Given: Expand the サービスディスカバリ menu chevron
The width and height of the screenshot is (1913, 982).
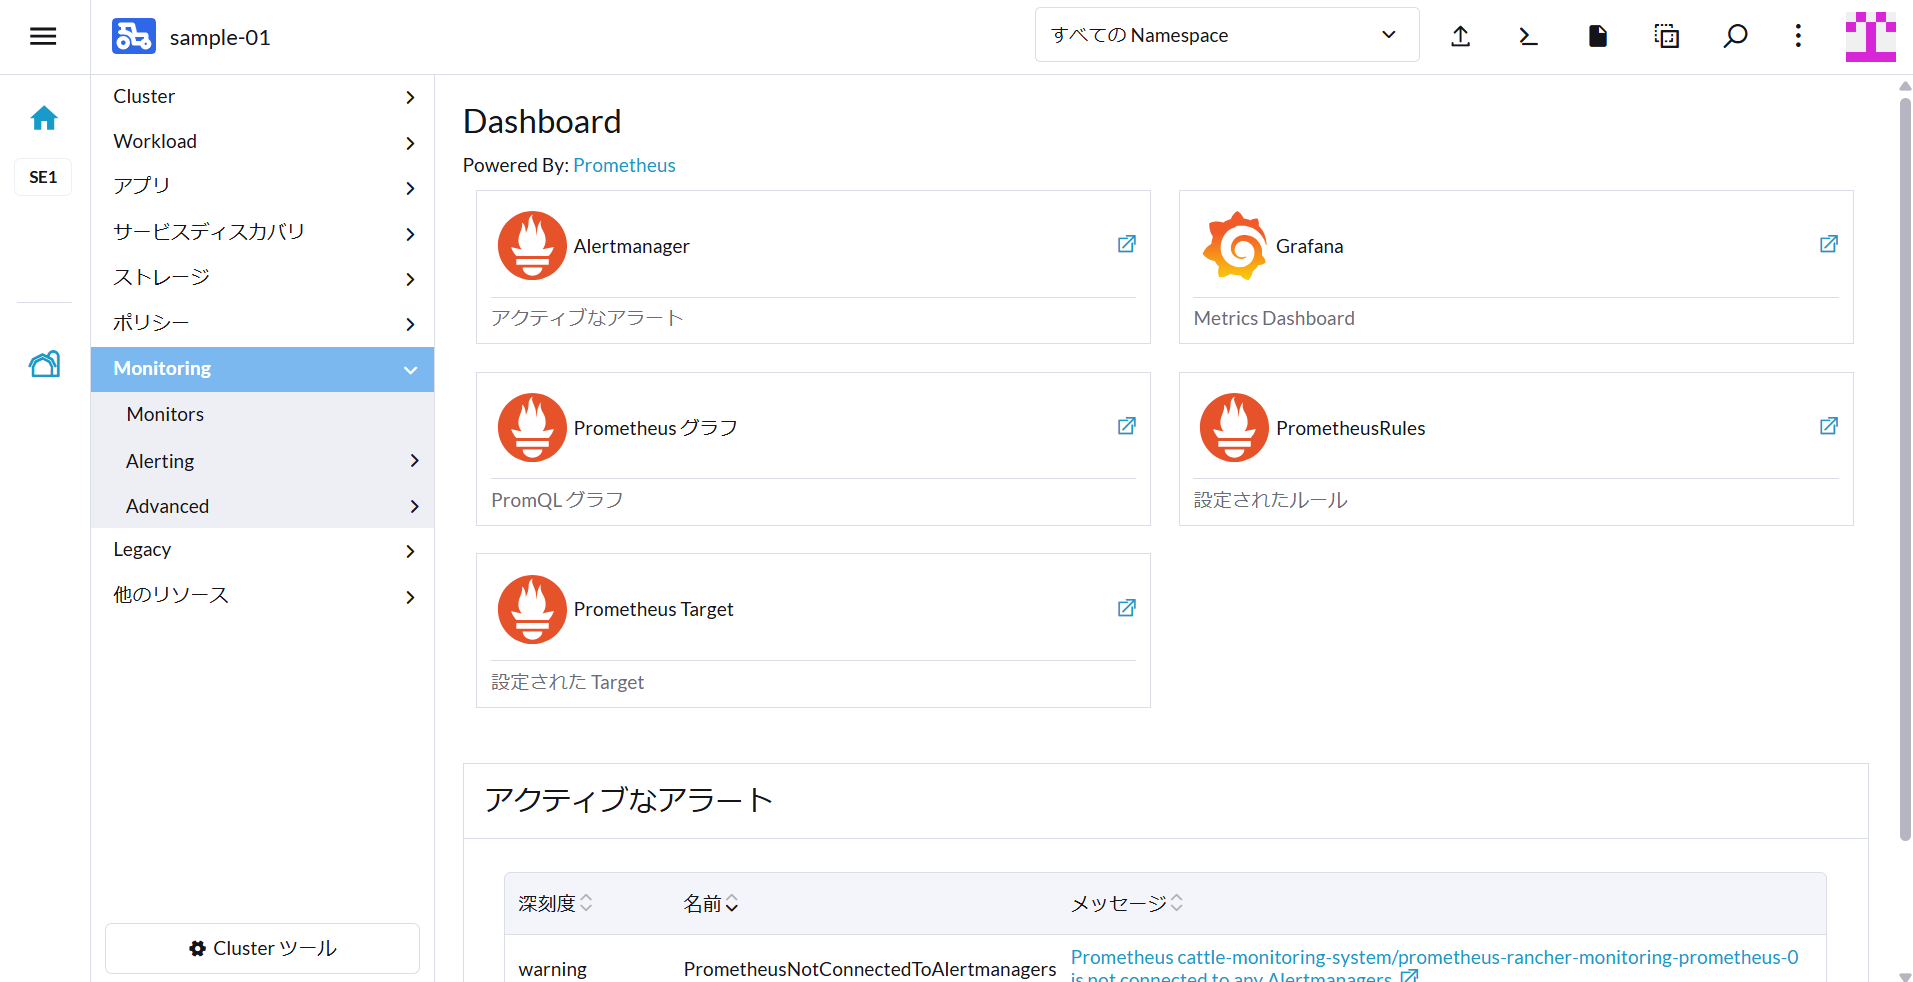Looking at the screenshot, I should (410, 234).
